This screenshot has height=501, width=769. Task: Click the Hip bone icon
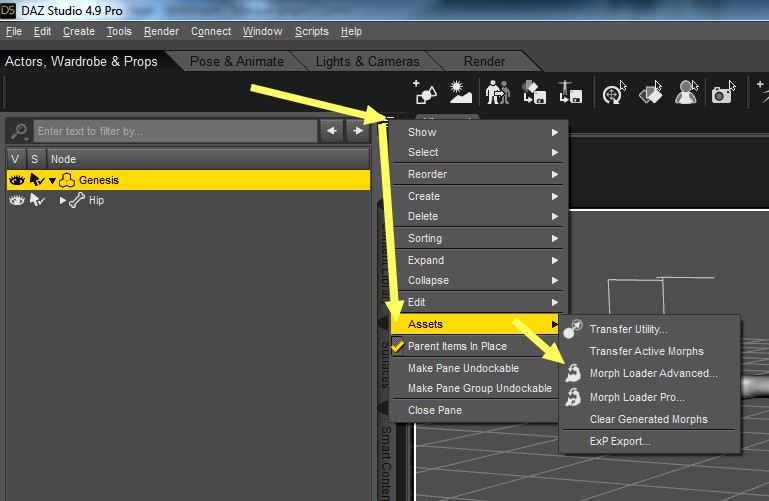77,200
